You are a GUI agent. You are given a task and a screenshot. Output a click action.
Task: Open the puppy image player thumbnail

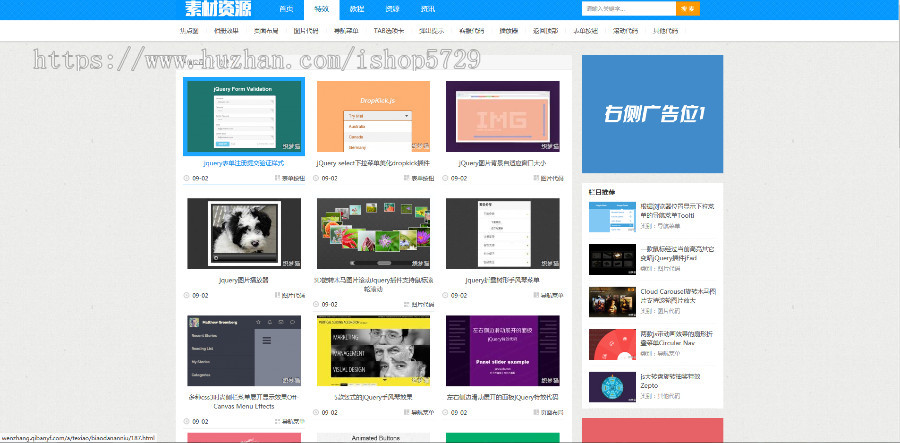coord(245,232)
